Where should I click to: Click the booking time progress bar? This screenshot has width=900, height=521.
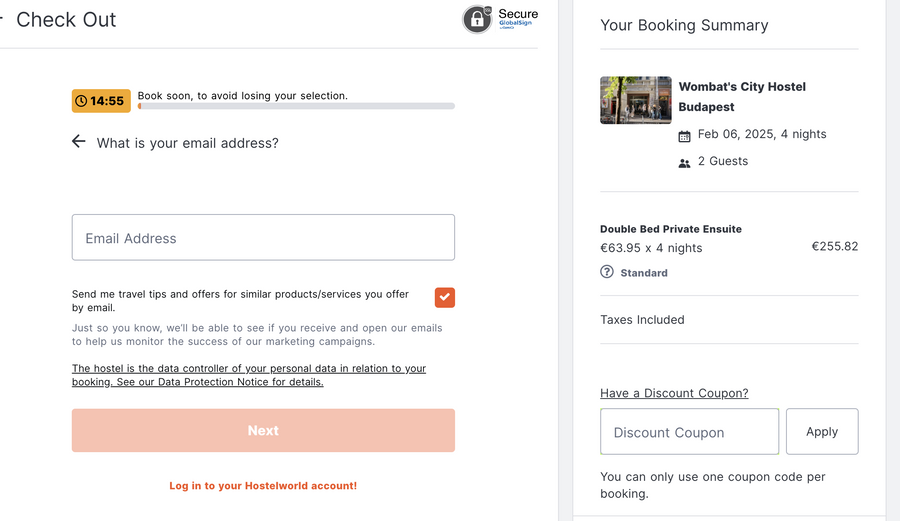(296, 106)
